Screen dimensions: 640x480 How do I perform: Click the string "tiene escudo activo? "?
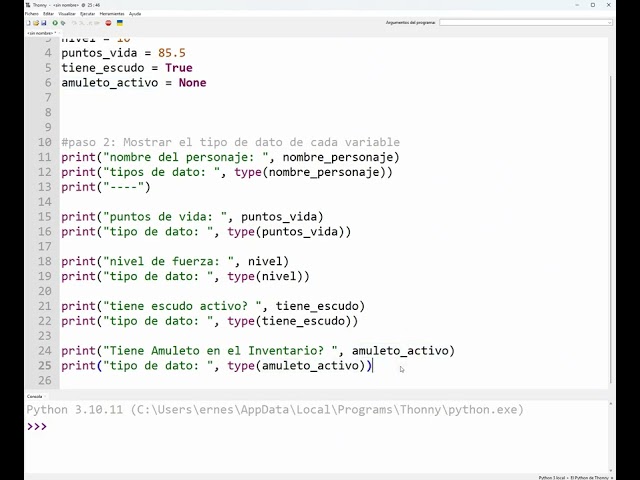[x=182, y=306]
